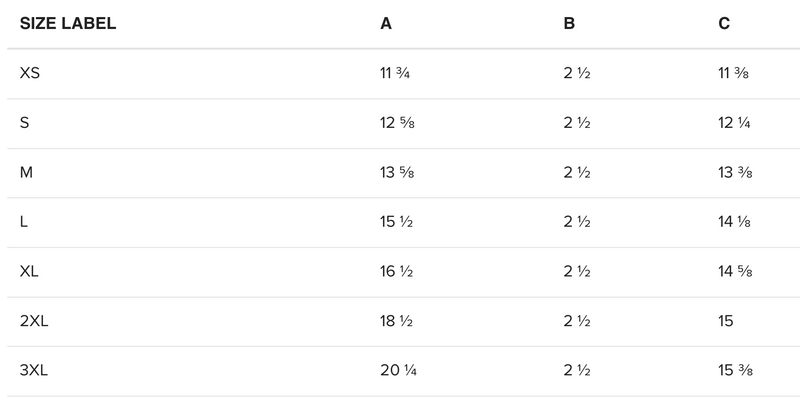Select the M size row label

click(27, 173)
